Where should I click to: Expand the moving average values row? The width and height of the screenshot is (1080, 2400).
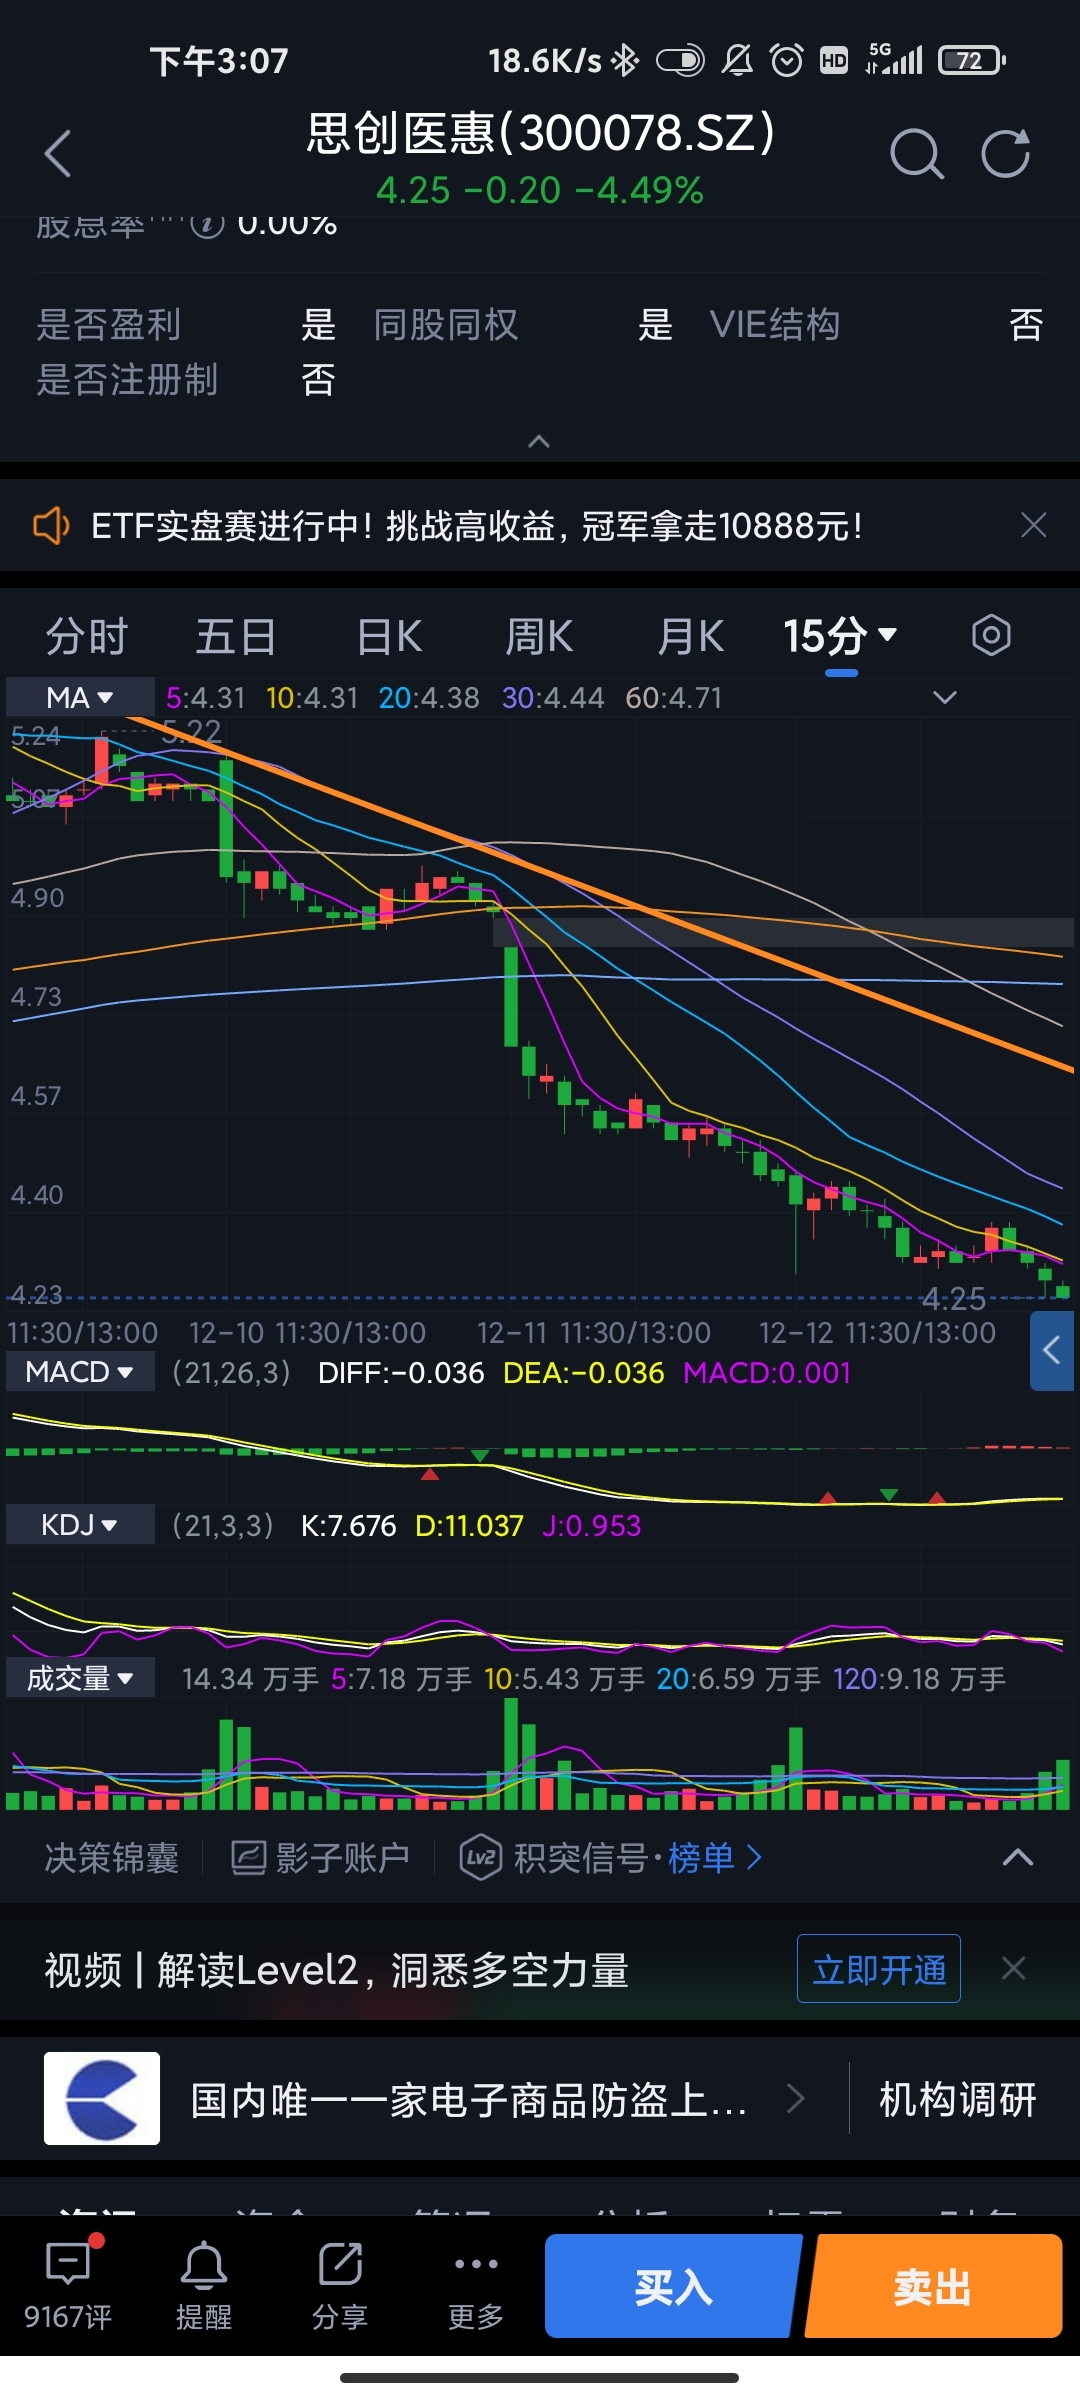[945, 697]
